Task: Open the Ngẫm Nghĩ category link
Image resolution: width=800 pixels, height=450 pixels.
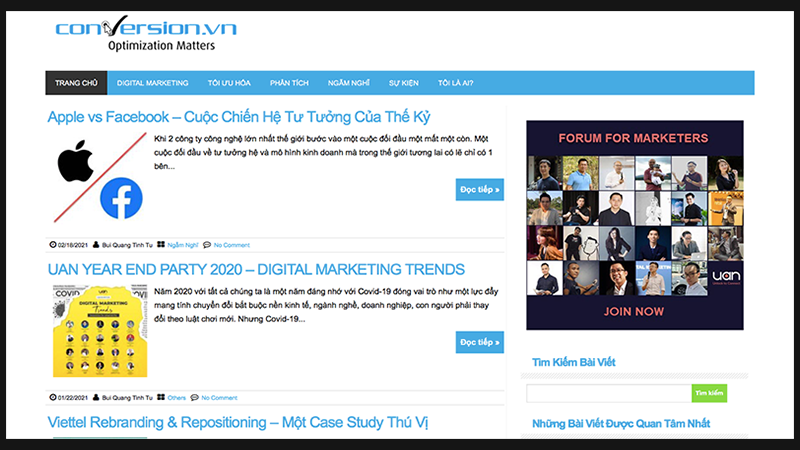Action: click(x=183, y=245)
